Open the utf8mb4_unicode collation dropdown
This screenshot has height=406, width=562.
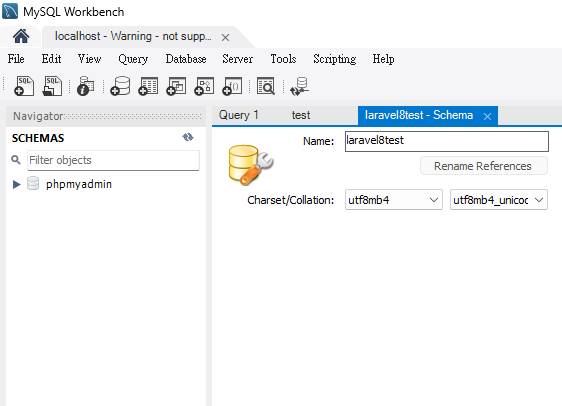tap(499, 200)
